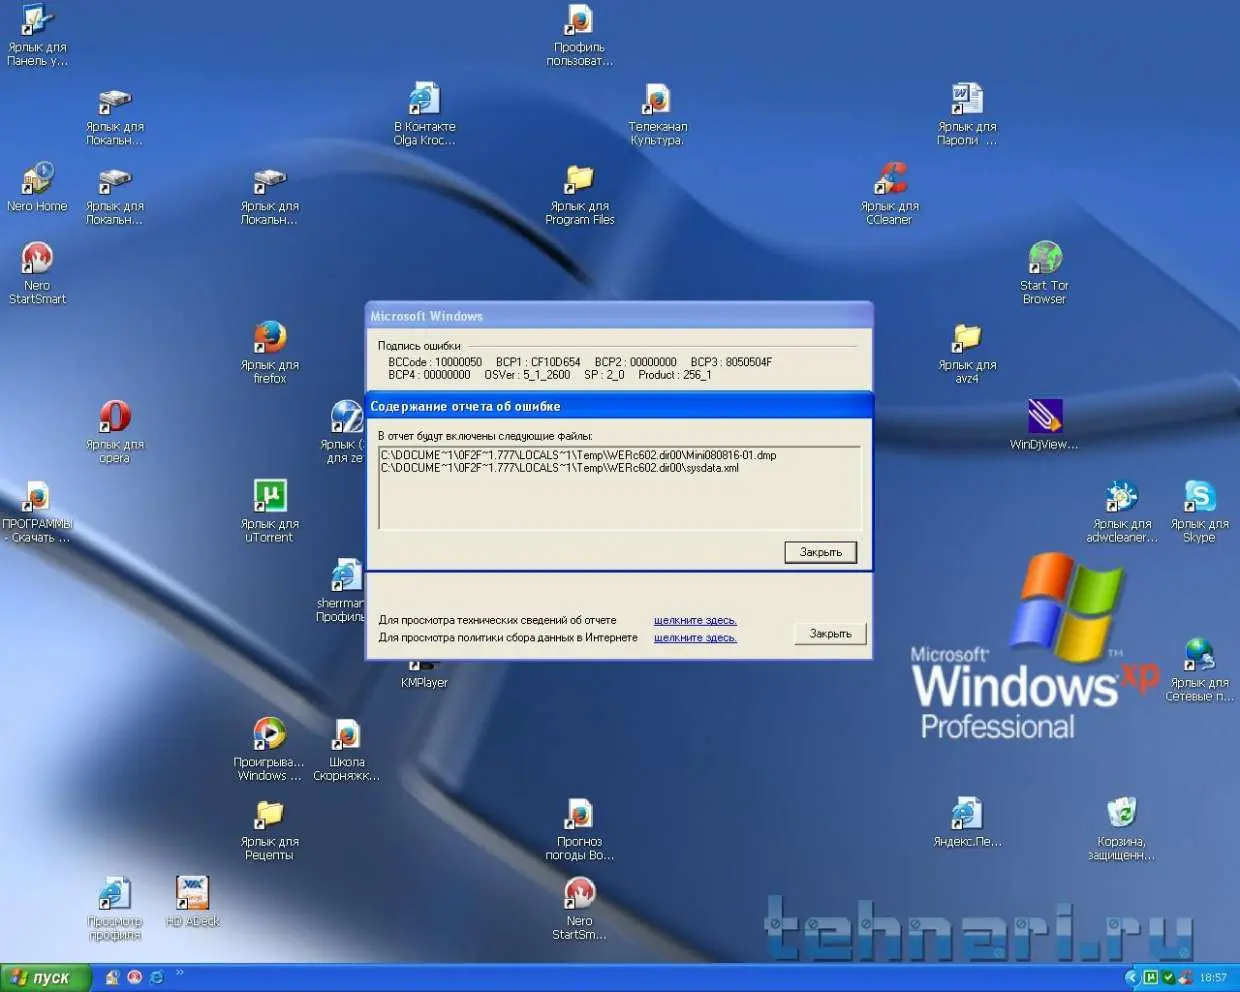Select 'Школа Скорняжк...' desktop shortcut

tap(347, 749)
